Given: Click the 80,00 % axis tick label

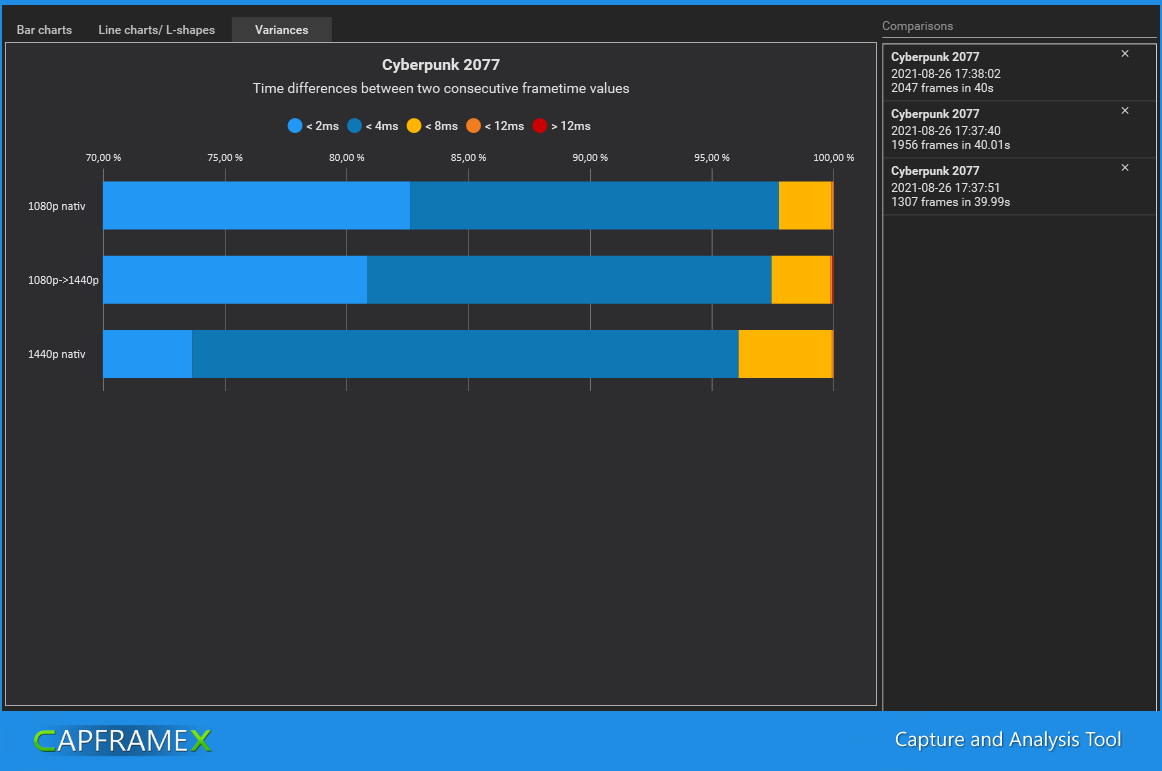Looking at the screenshot, I should 347,158.
